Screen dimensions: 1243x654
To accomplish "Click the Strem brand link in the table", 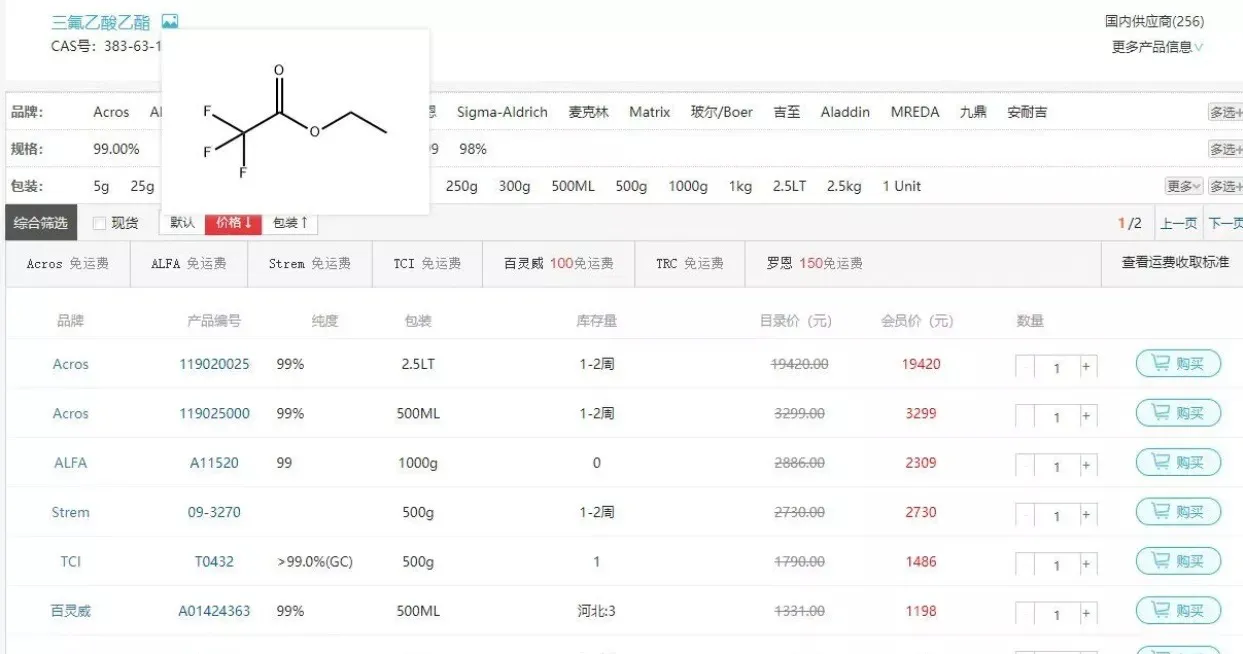I will pos(70,512).
